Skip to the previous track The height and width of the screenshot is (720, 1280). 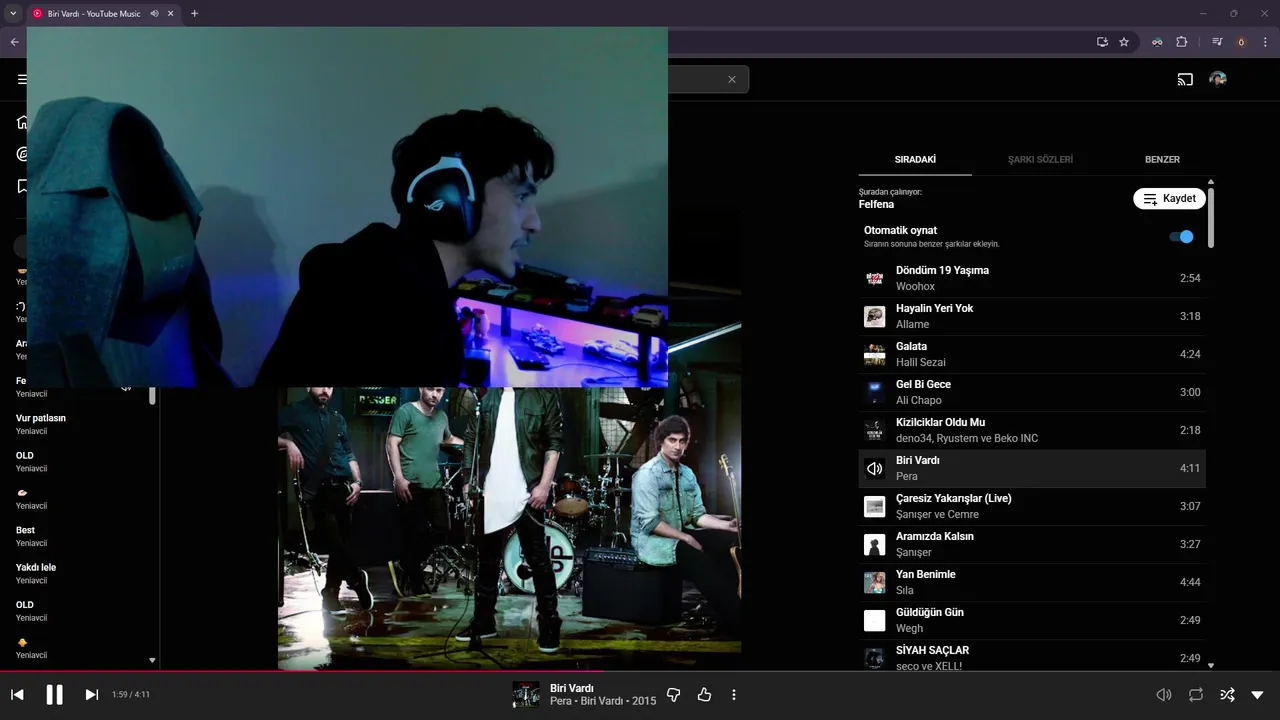[17, 694]
